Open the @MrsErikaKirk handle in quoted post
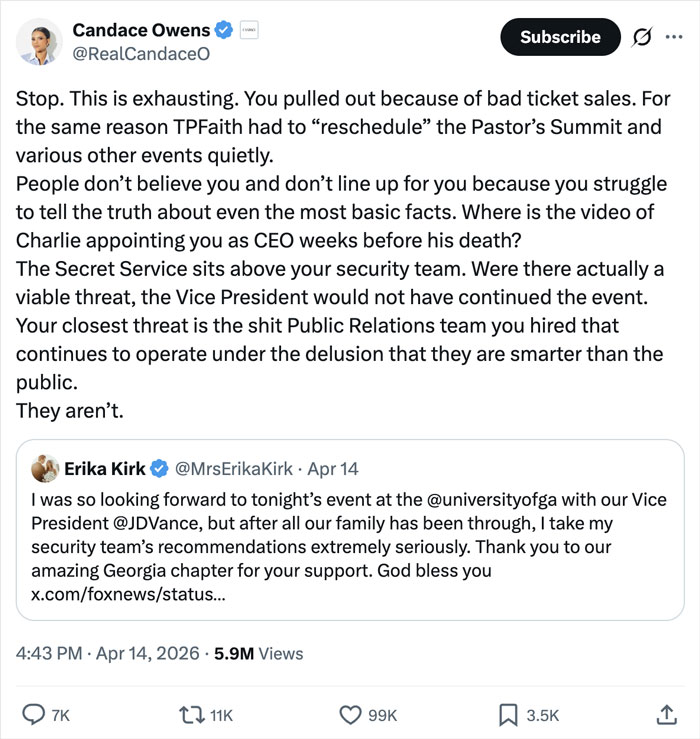Image resolution: width=700 pixels, height=739 pixels. tap(237, 468)
